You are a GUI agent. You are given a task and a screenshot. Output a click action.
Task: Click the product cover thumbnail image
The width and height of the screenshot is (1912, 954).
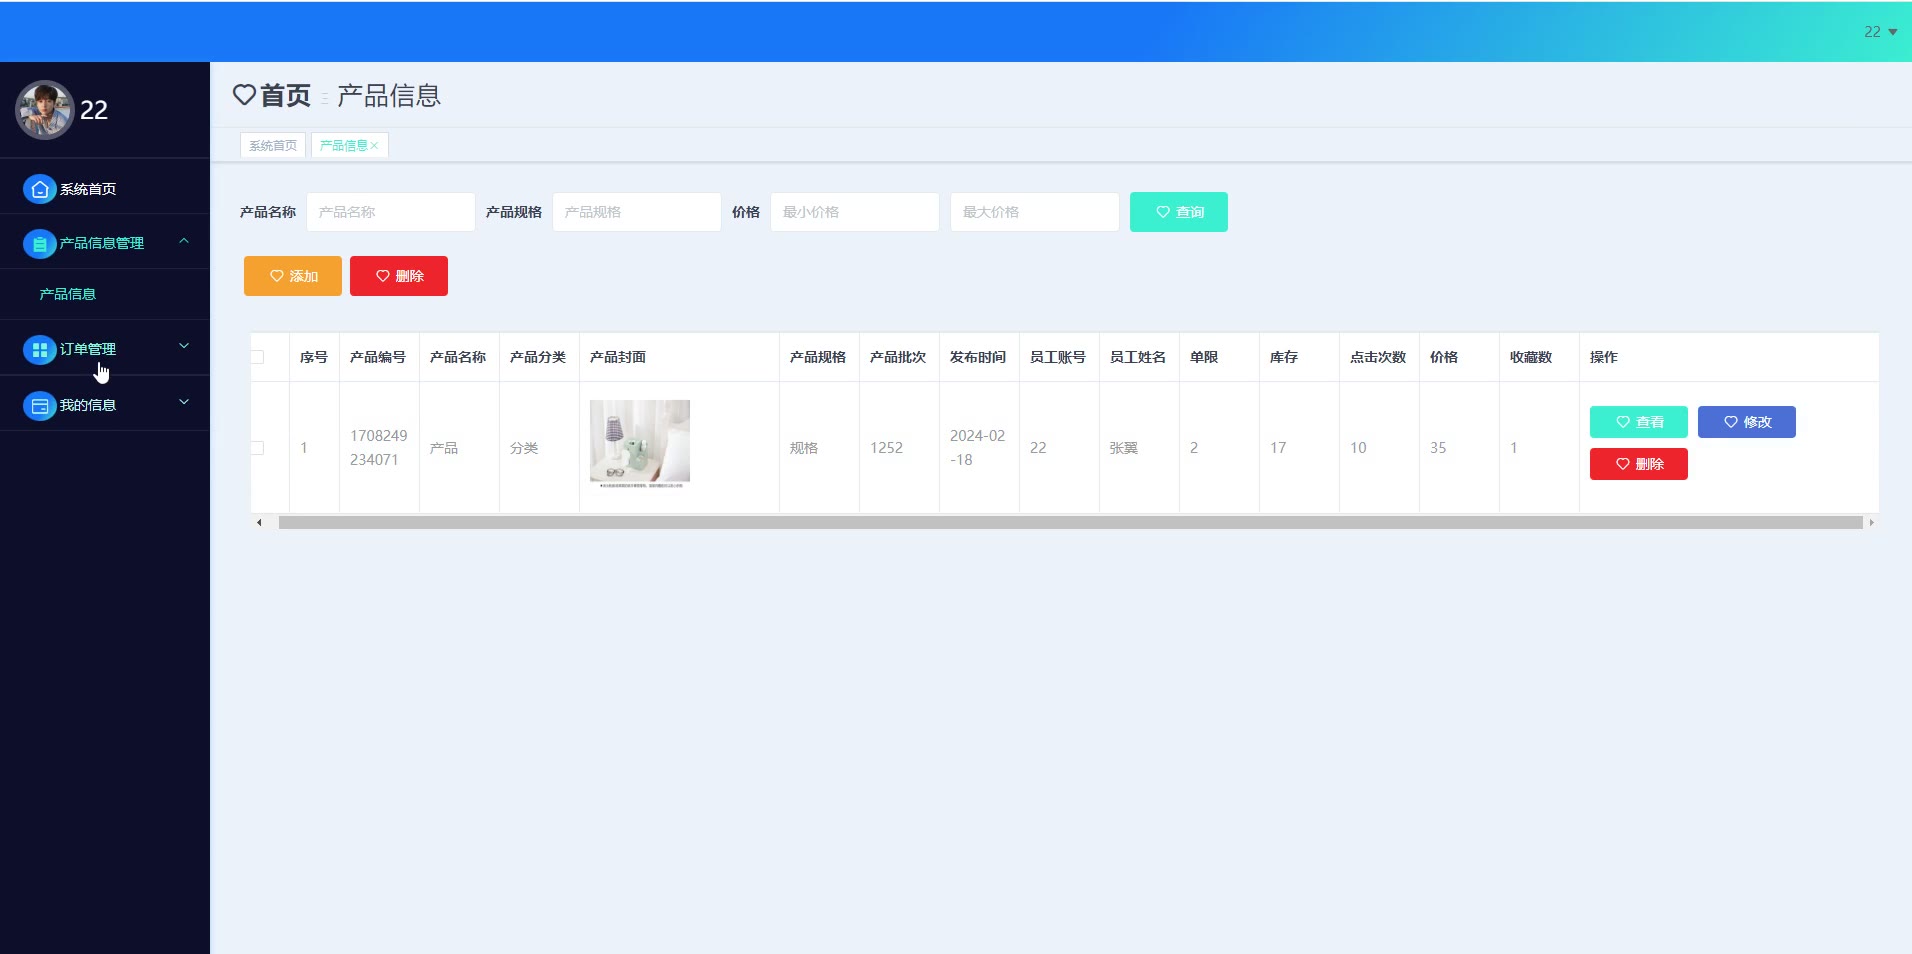tap(640, 442)
